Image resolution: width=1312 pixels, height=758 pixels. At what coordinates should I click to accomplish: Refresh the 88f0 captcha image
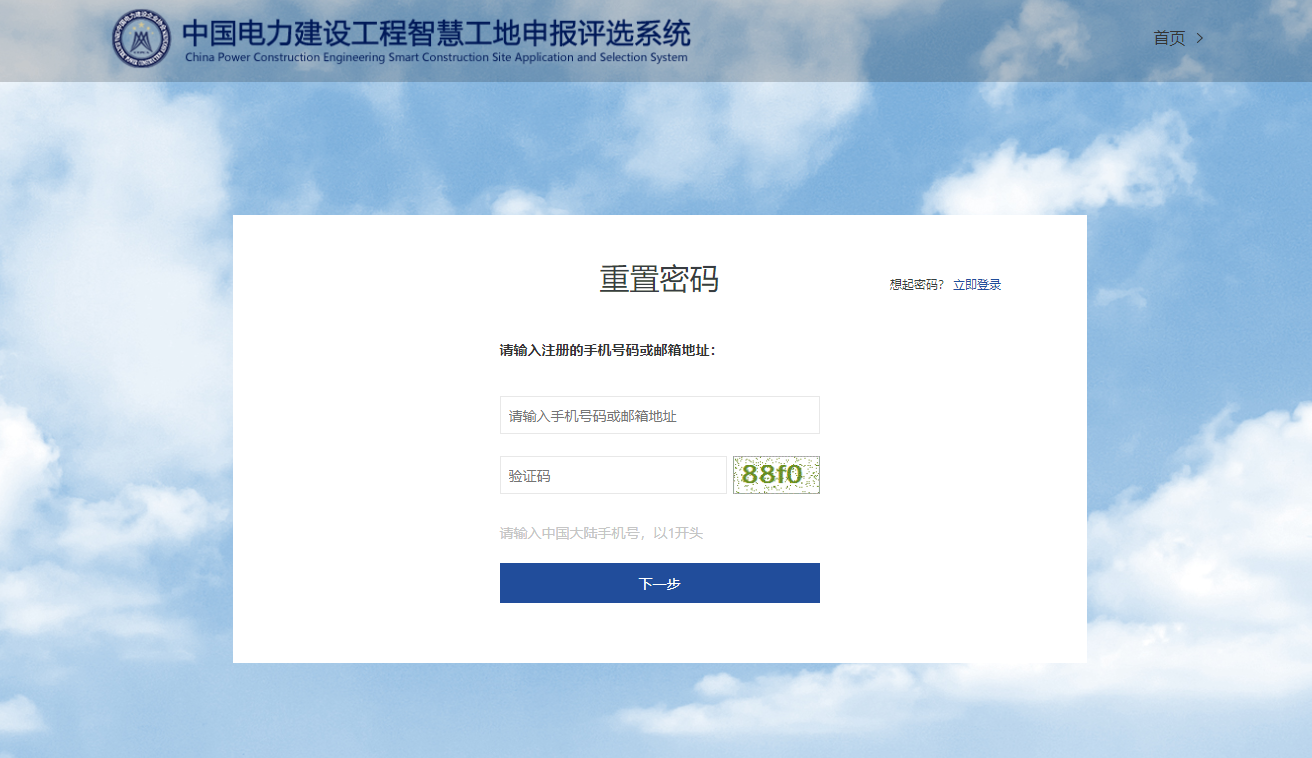776,475
